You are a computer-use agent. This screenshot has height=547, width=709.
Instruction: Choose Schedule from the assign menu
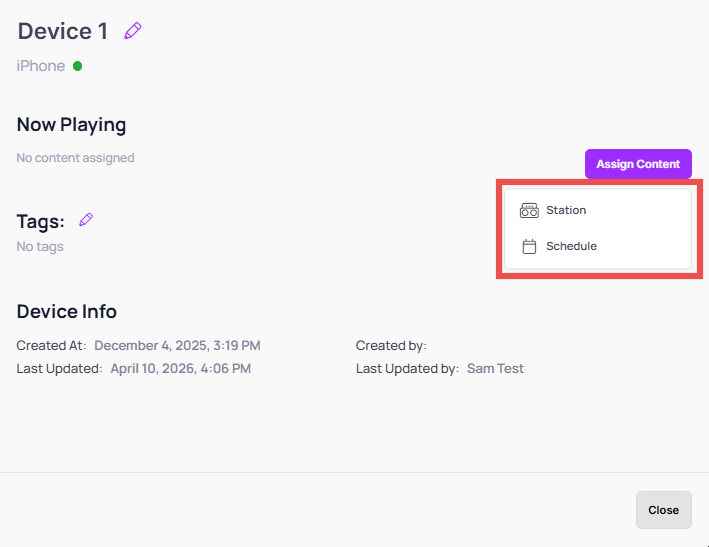pyautogui.click(x=597, y=246)
